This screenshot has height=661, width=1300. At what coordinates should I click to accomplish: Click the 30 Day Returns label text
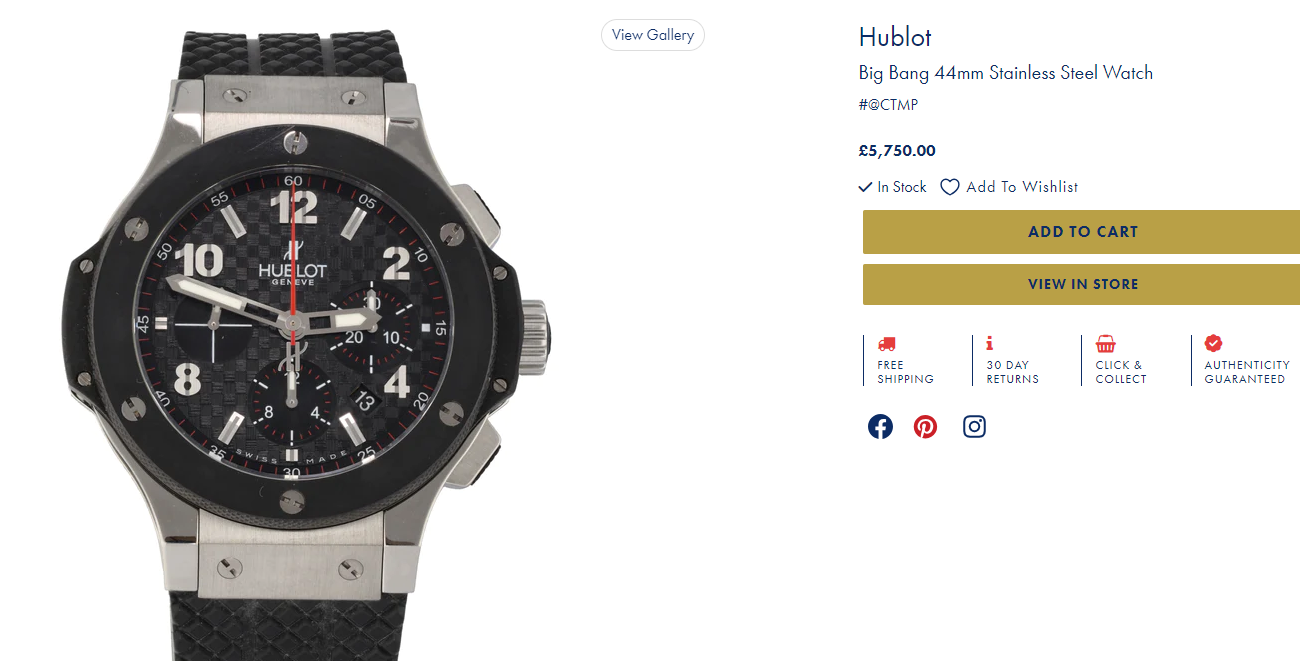click(1012, 372)
